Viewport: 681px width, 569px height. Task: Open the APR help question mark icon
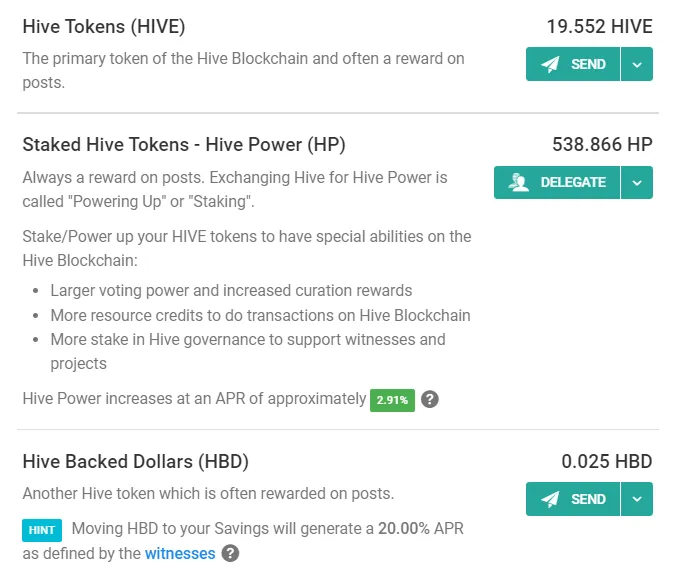click(430, 399)
